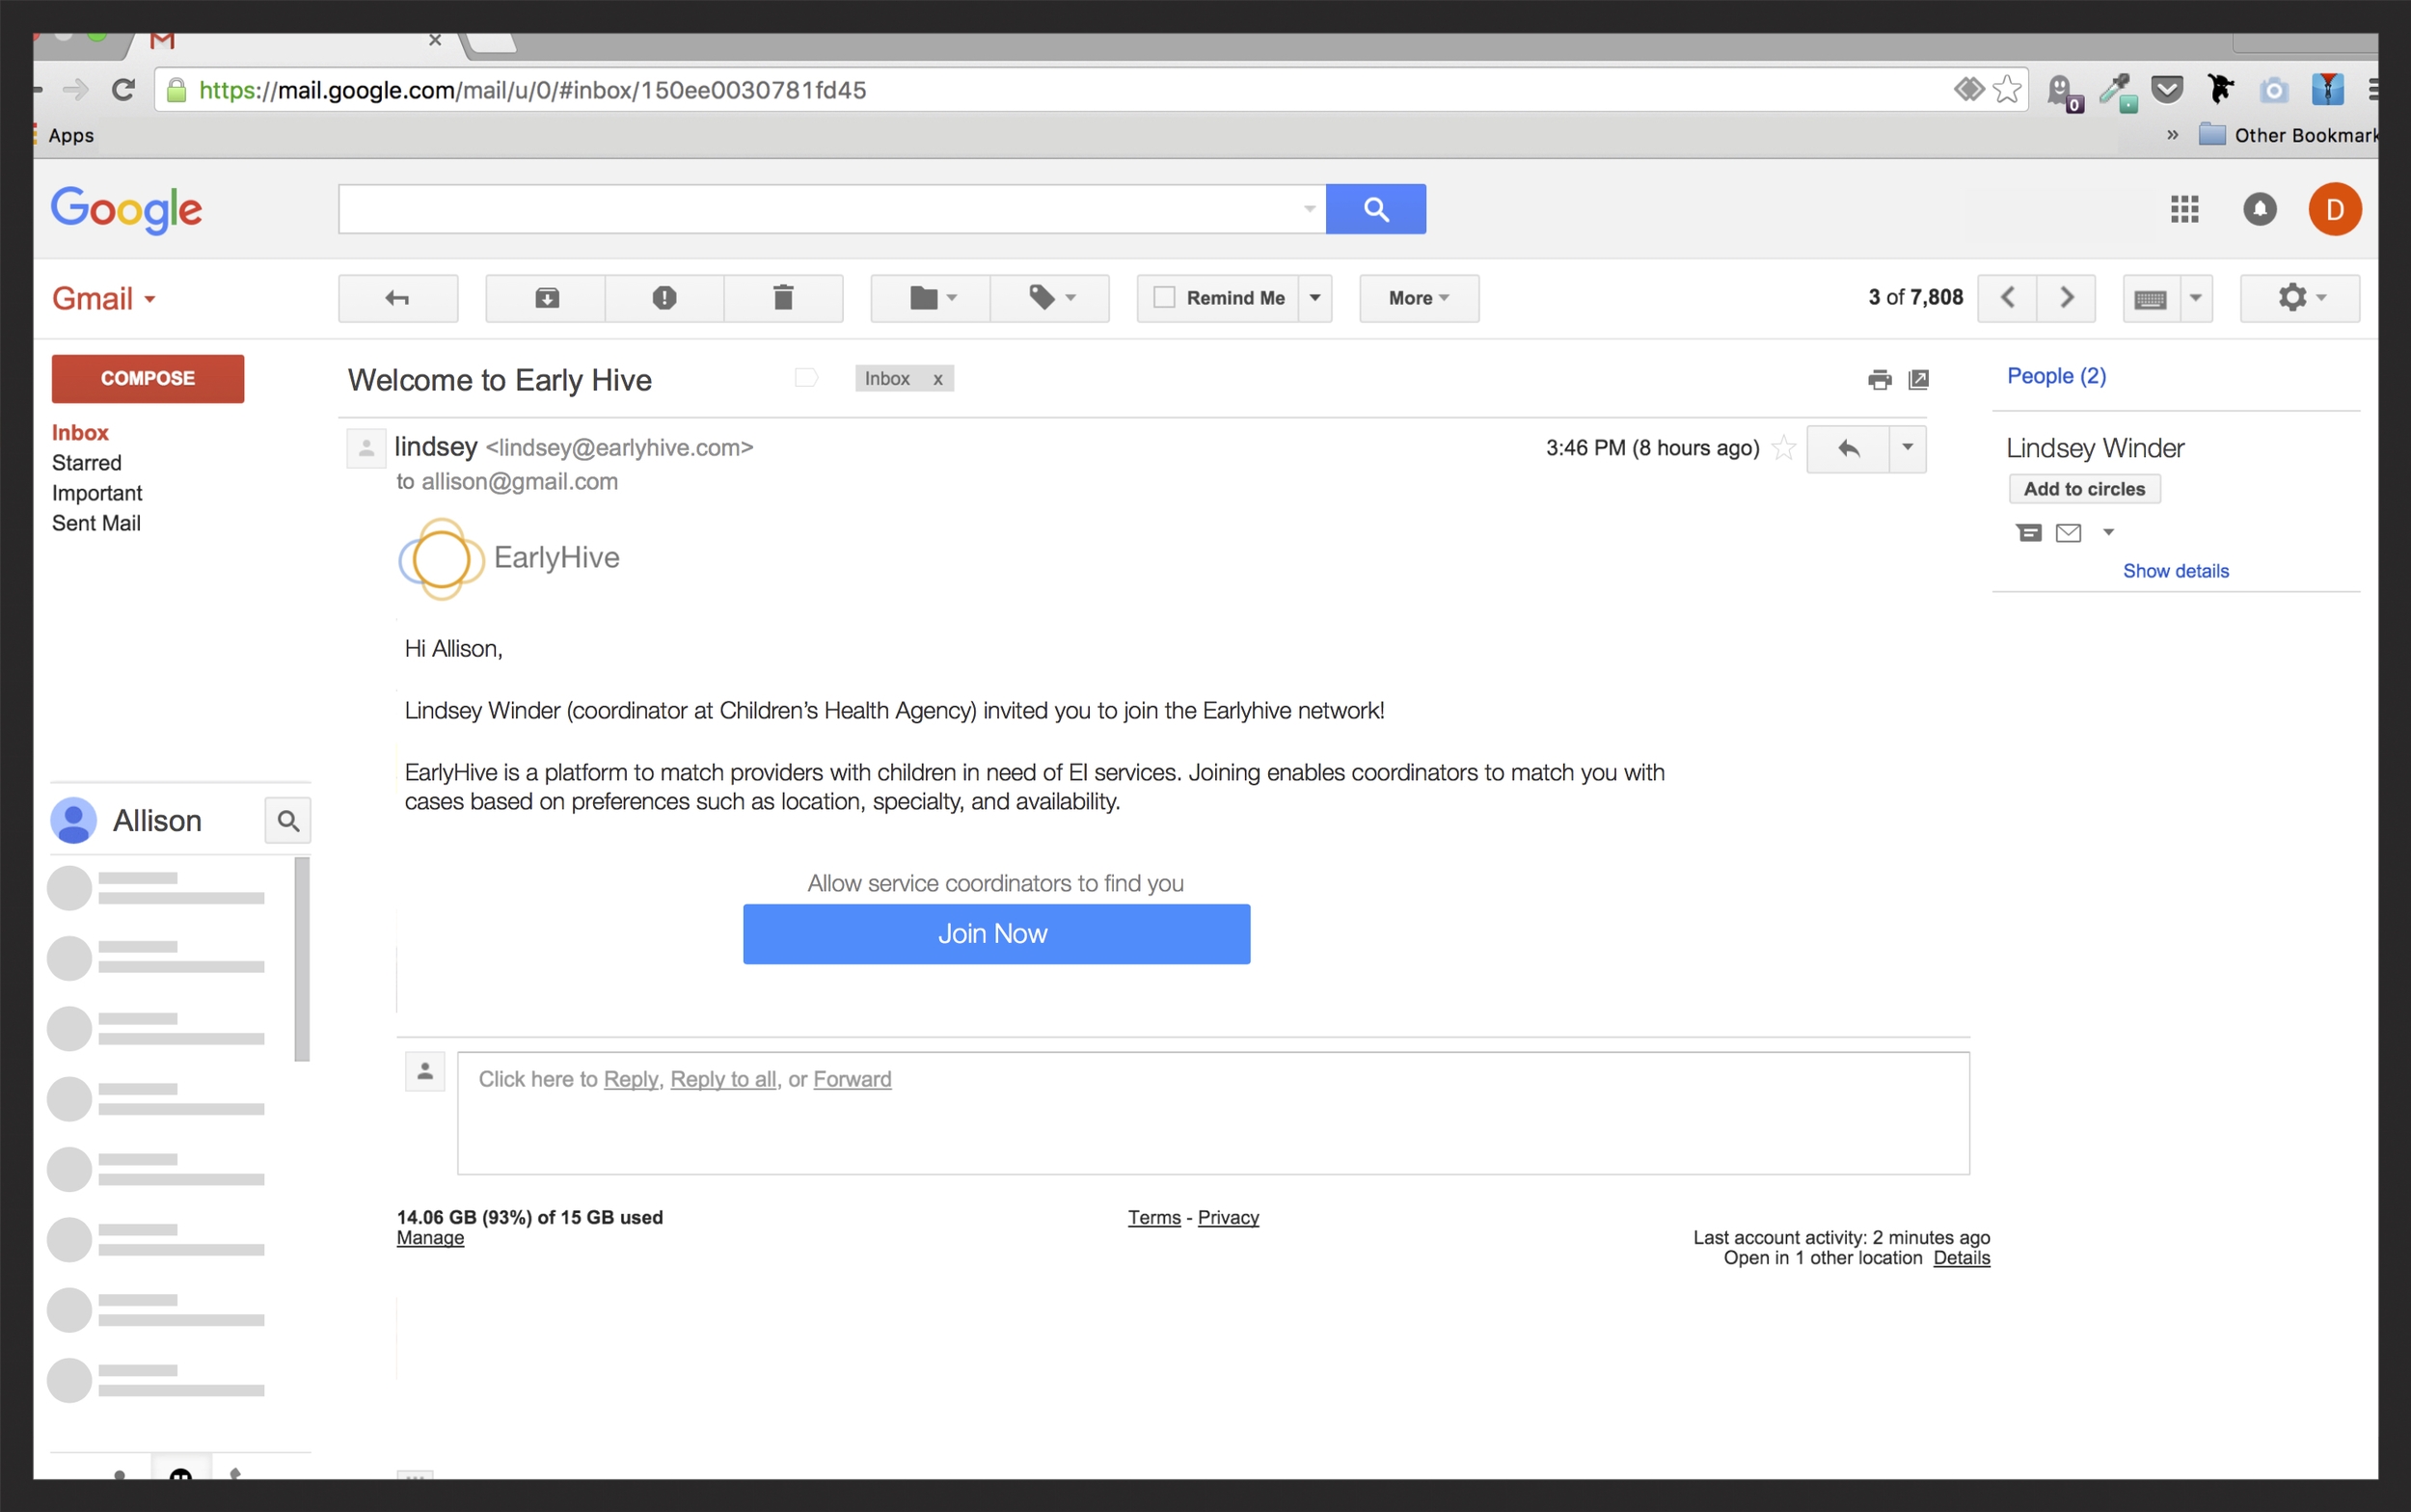This screenshot has width=2411, height=1512.
Task: Open the Sent Mail folder
Action: 96,523
